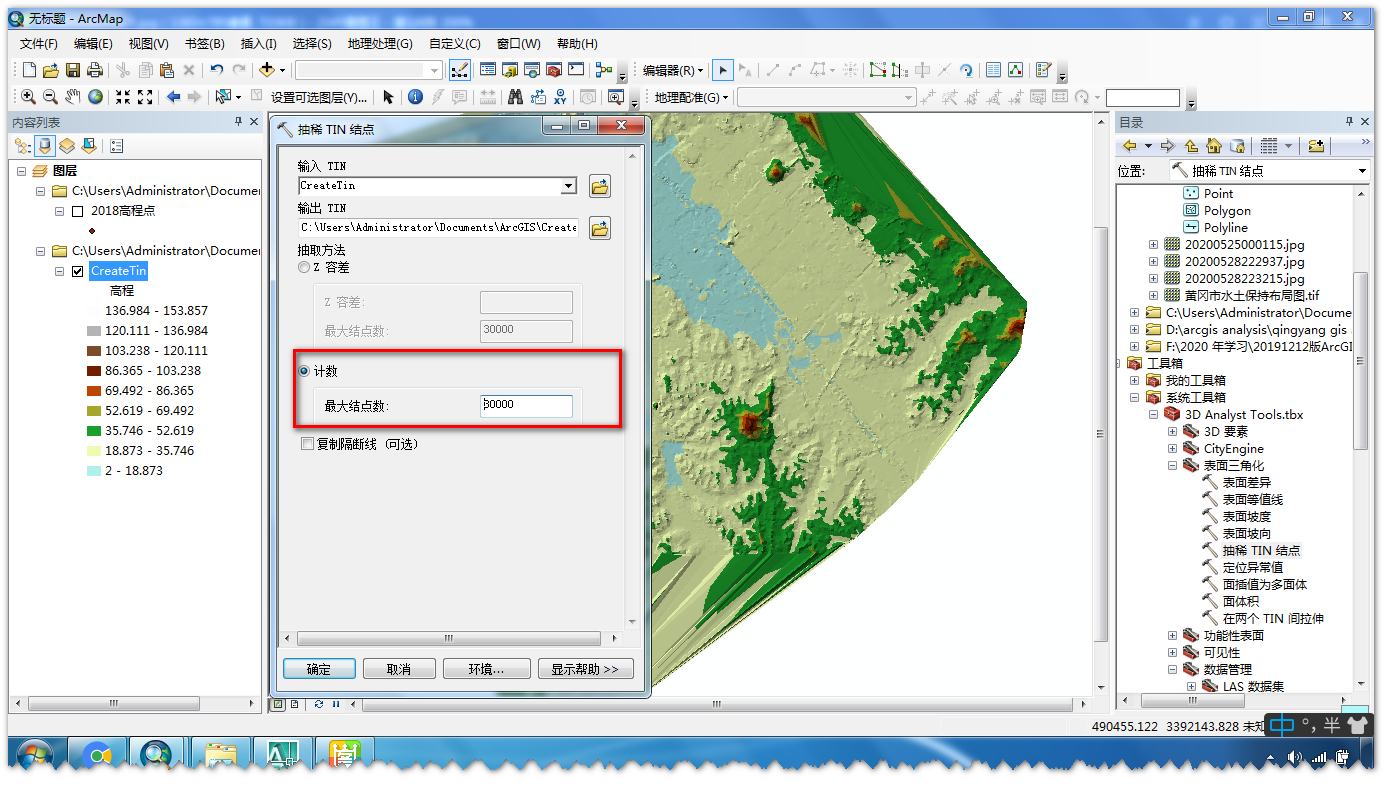Click the Go To XY tool
This screenshot has height=785, width=1383.
pyautogui.click(x=560, y=97)
